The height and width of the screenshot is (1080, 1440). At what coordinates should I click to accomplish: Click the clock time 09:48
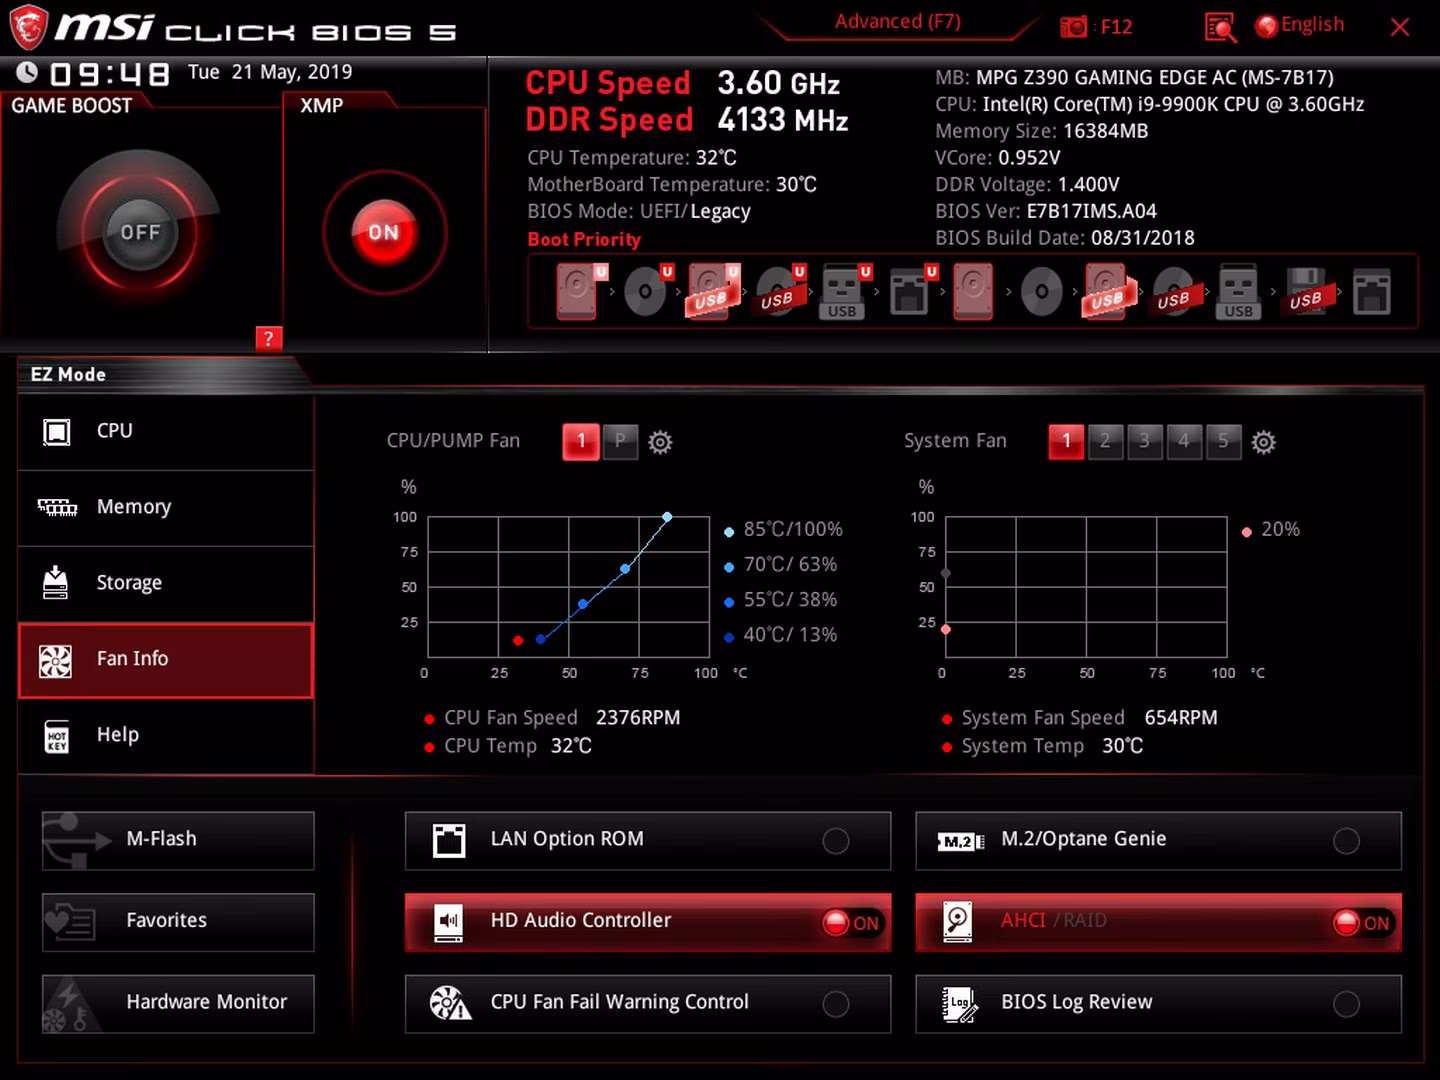click(109, 74)
